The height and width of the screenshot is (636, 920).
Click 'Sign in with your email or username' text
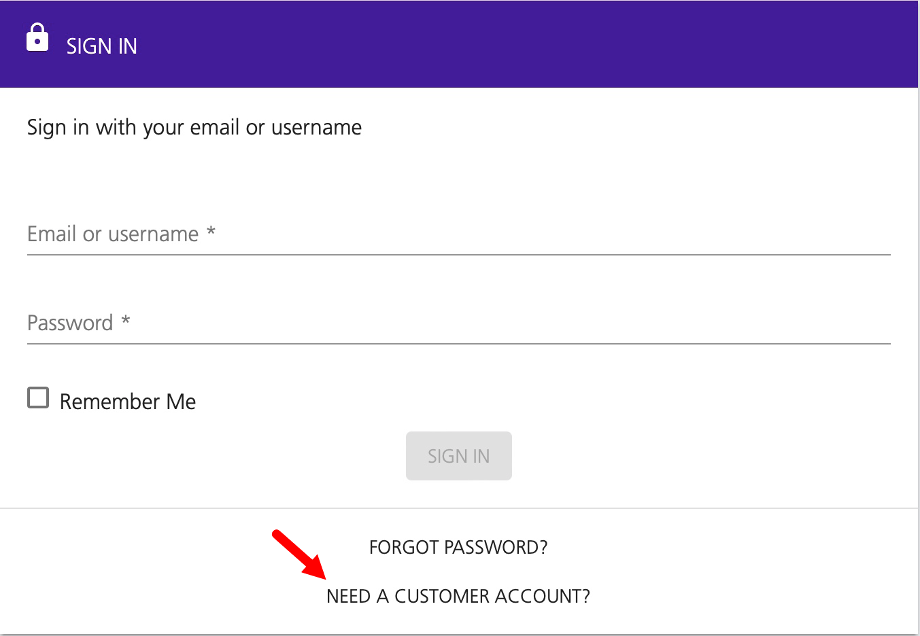pyautogui.click(x=194, y=127)
